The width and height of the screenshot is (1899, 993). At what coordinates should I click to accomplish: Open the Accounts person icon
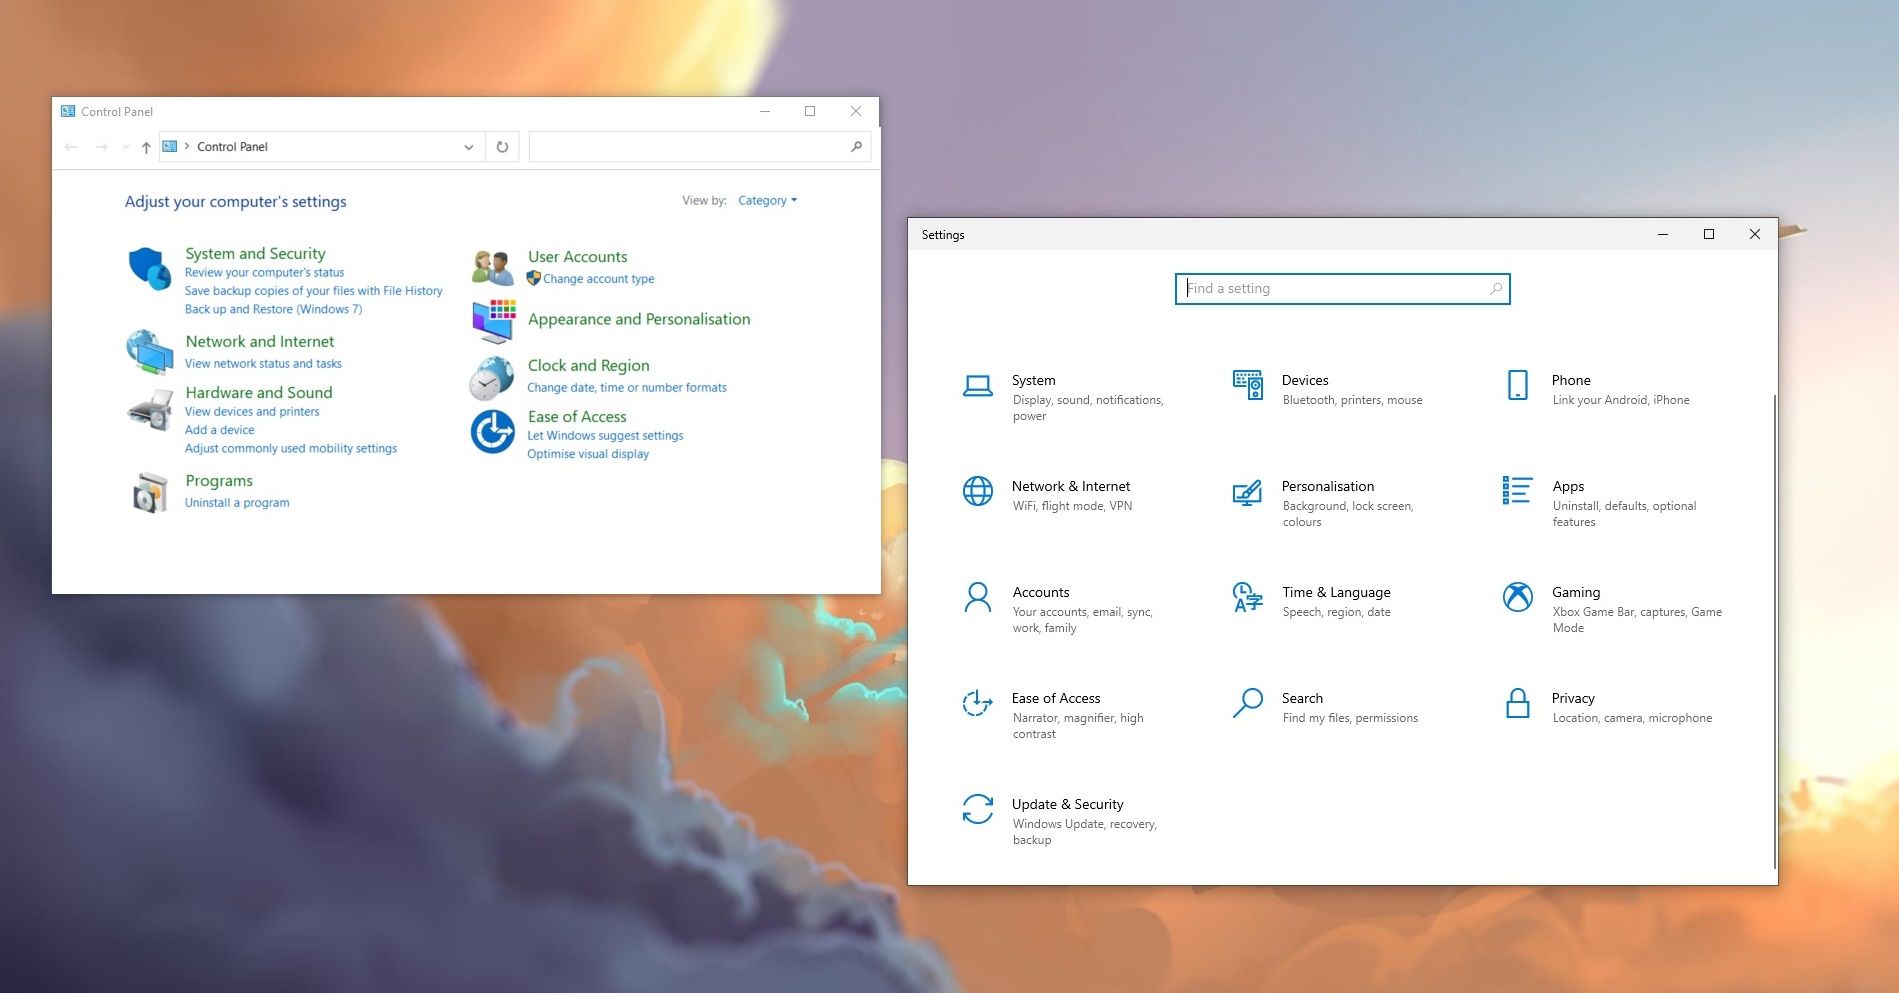977,597
